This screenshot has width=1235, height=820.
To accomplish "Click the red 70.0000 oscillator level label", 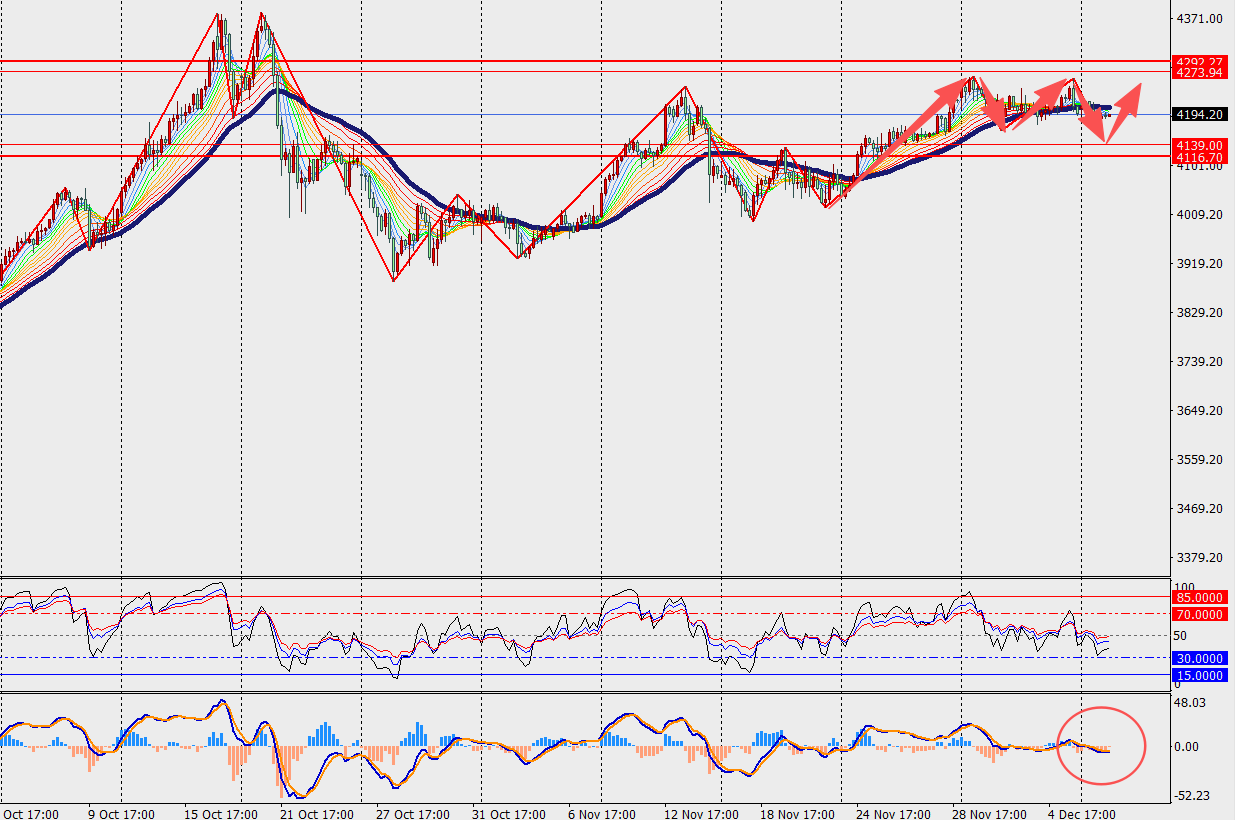I will (1200, 614).
